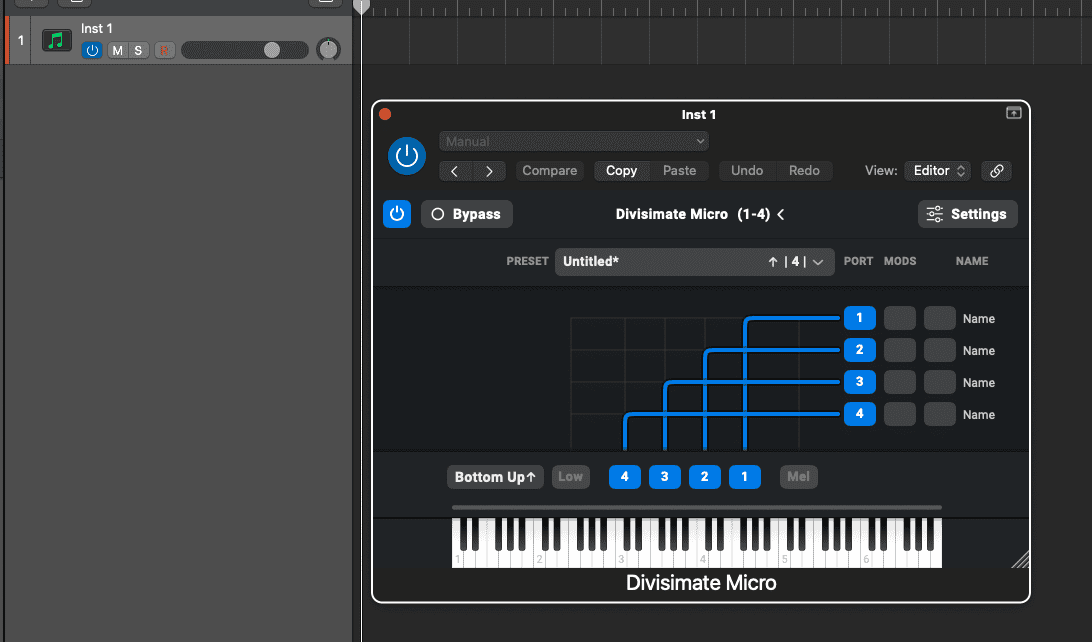
Task: Click first MODS box in row 1
Action: coord(900,318)
